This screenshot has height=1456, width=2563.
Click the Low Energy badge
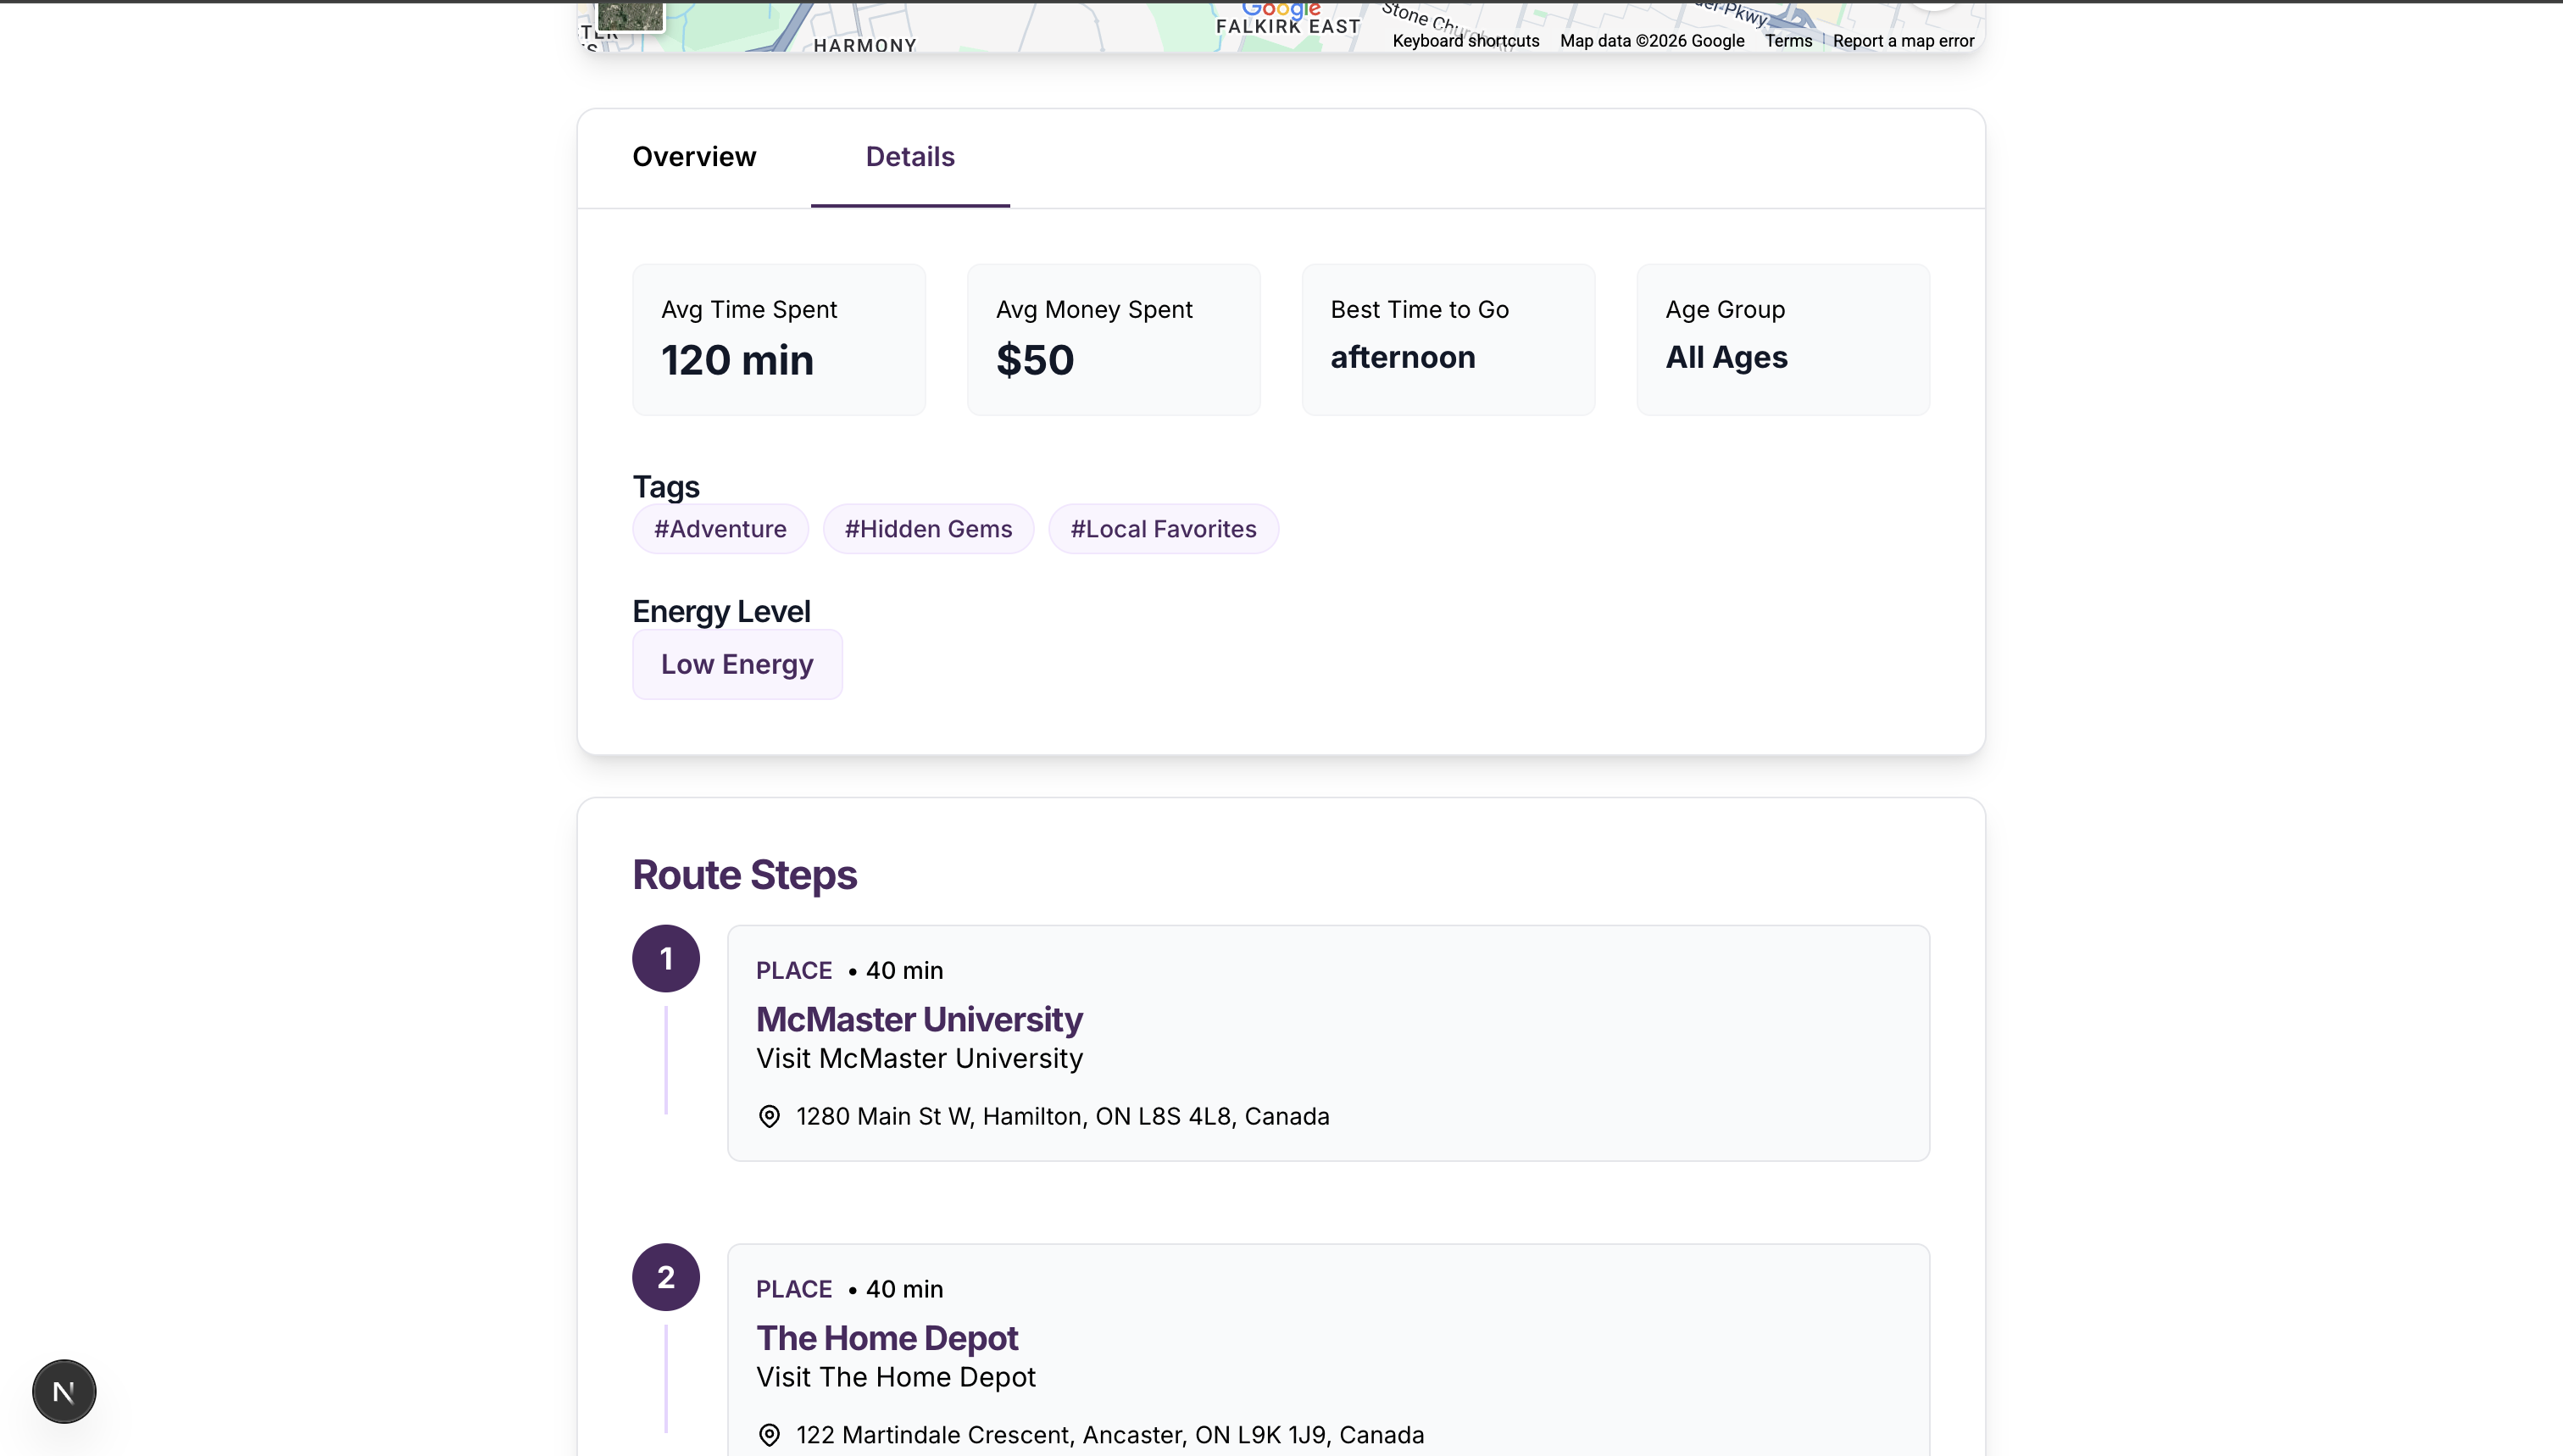737,664
